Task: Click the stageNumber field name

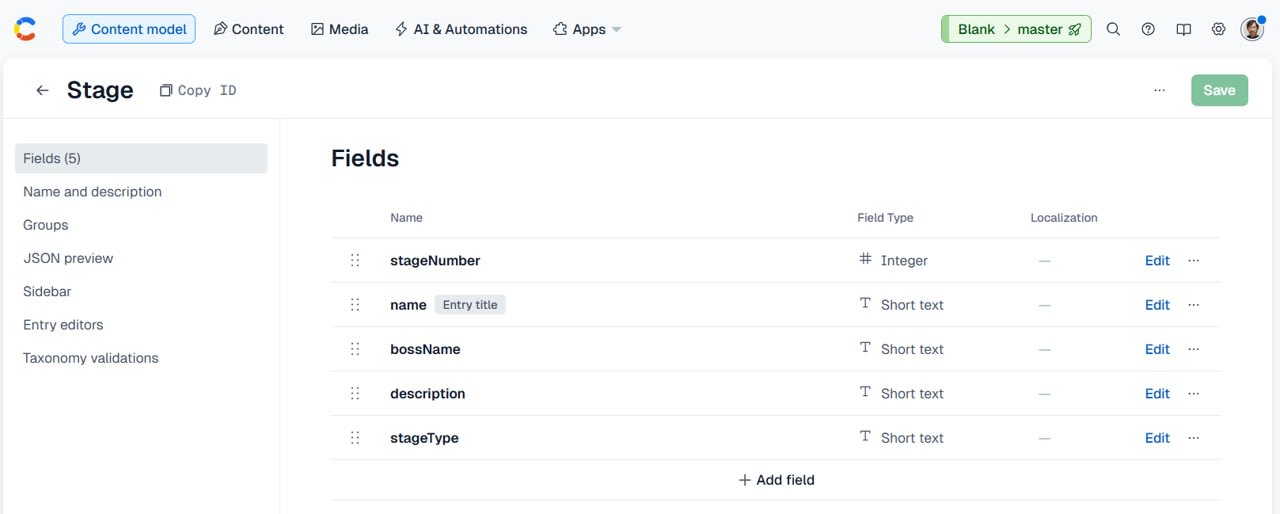Action: point(435,260)
